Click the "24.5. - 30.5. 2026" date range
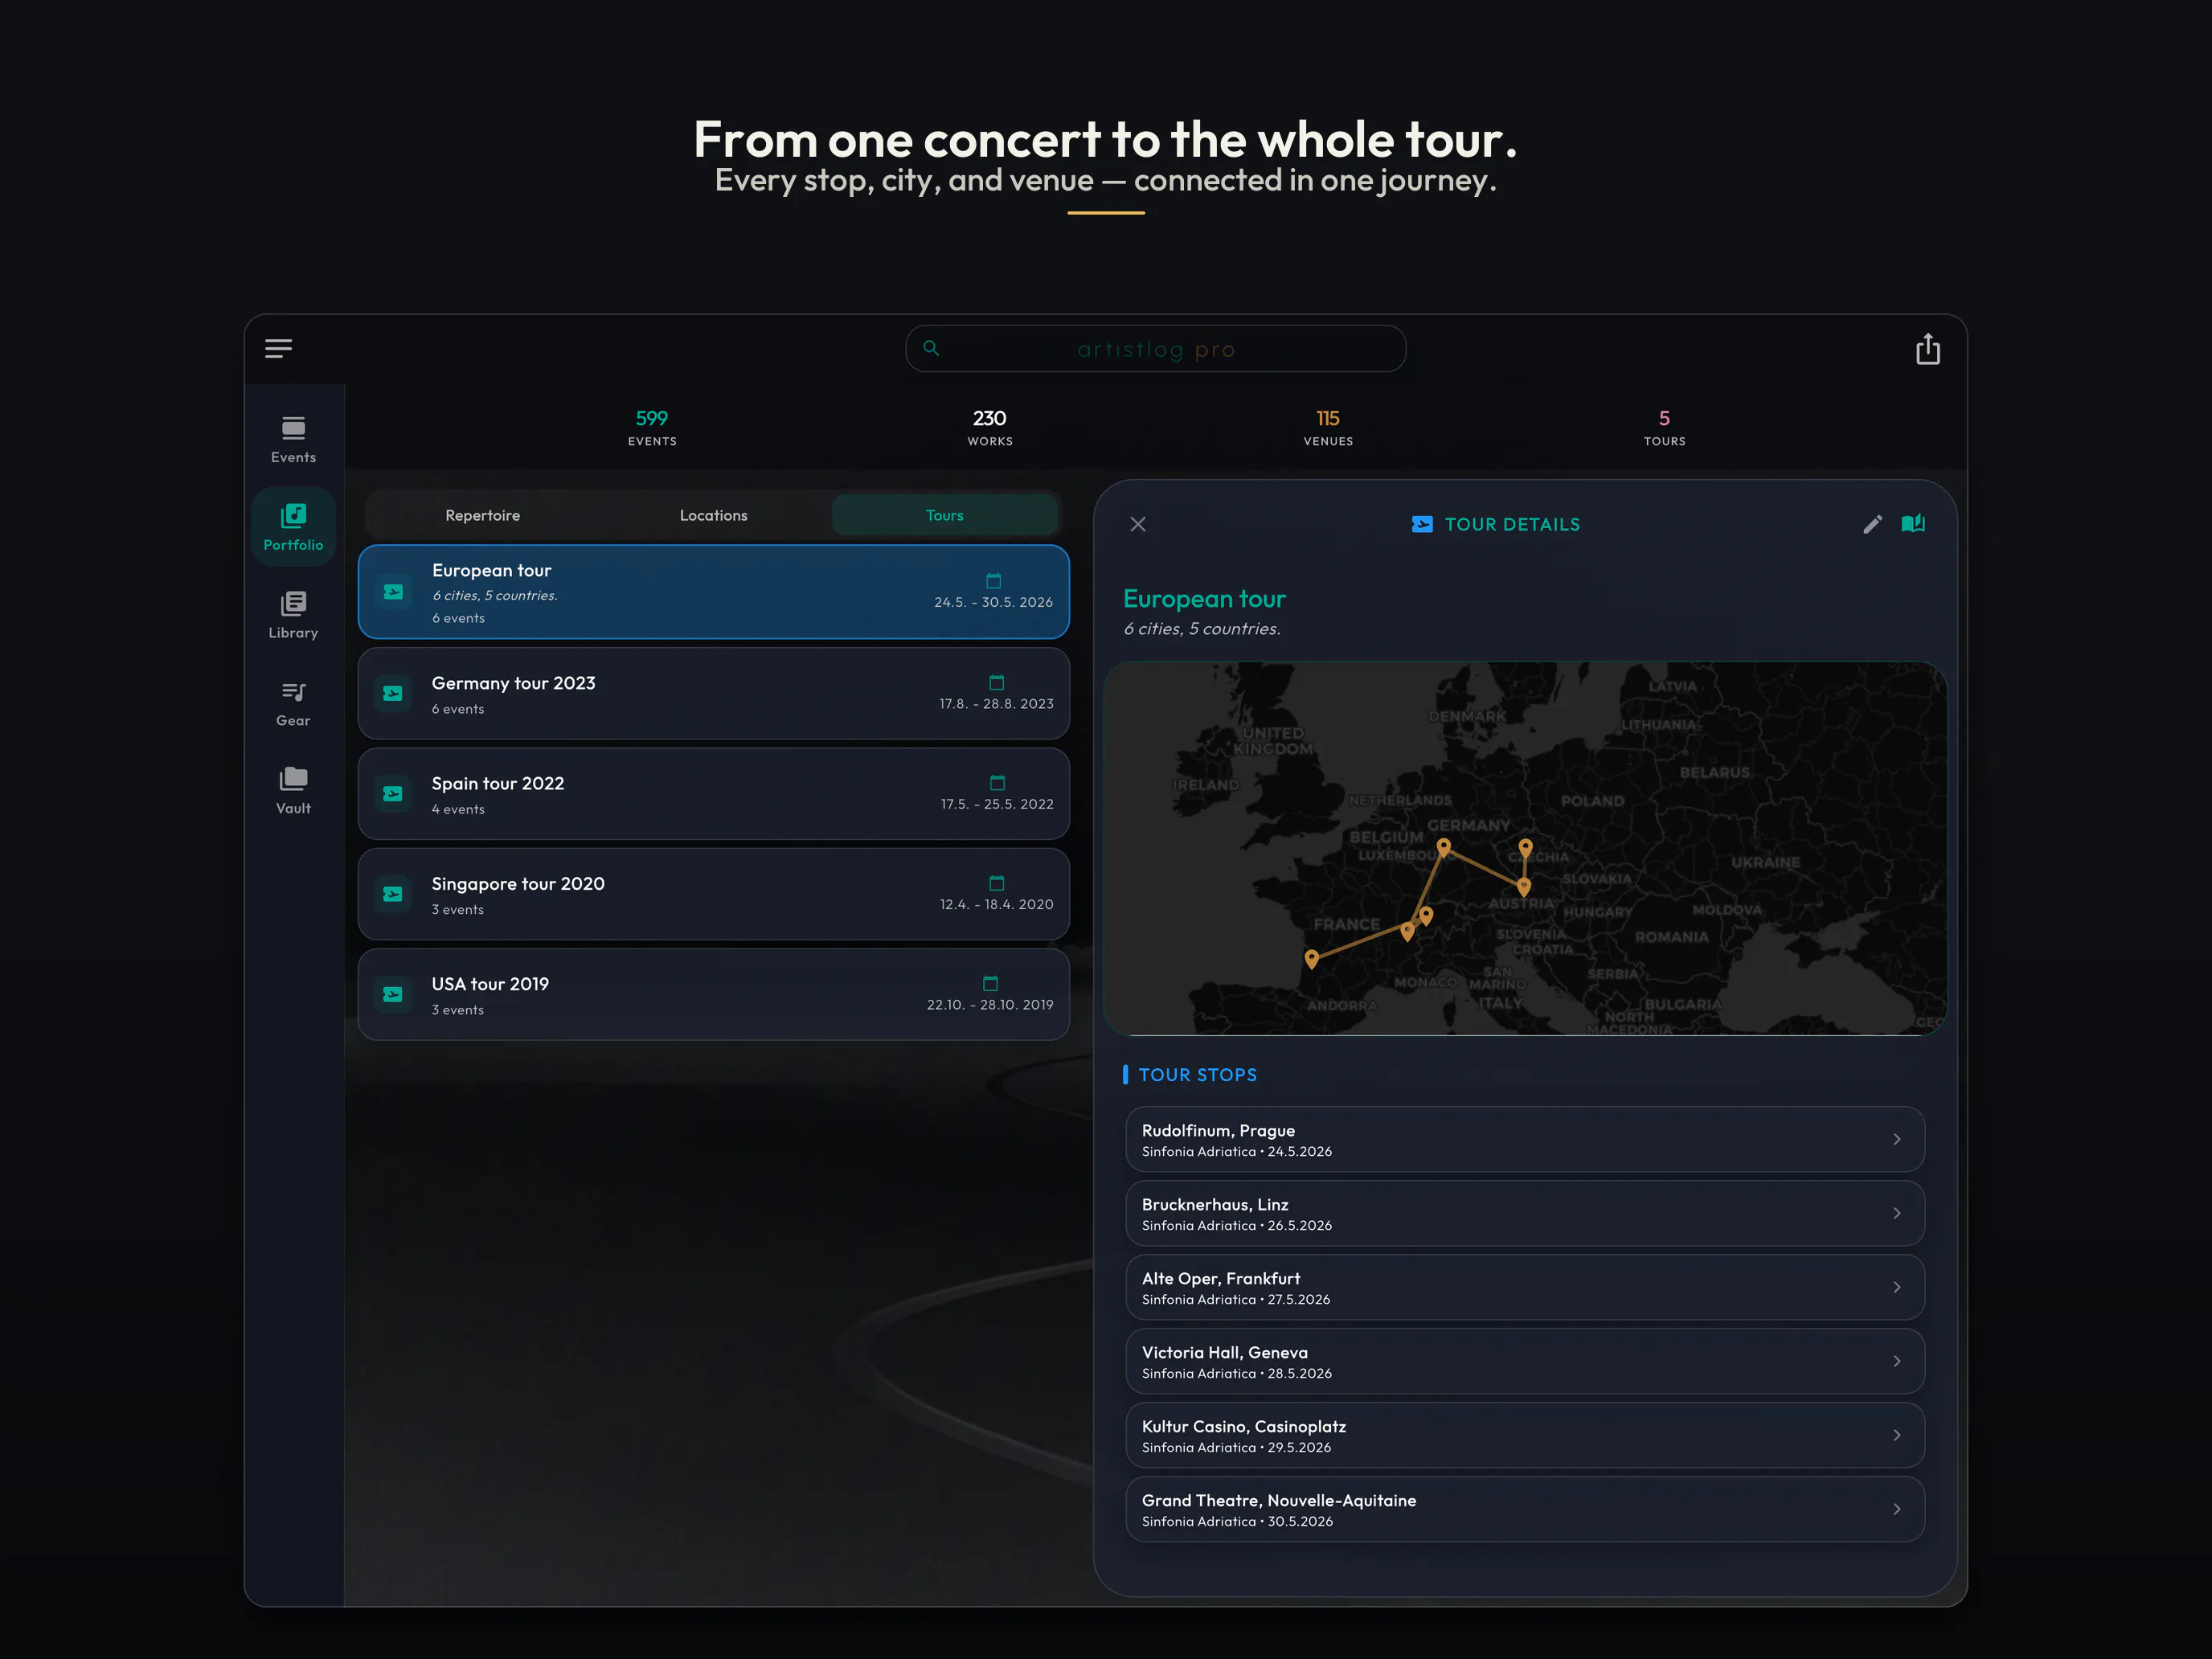This screenshot has width=2212, height=1659. point(993,602)
